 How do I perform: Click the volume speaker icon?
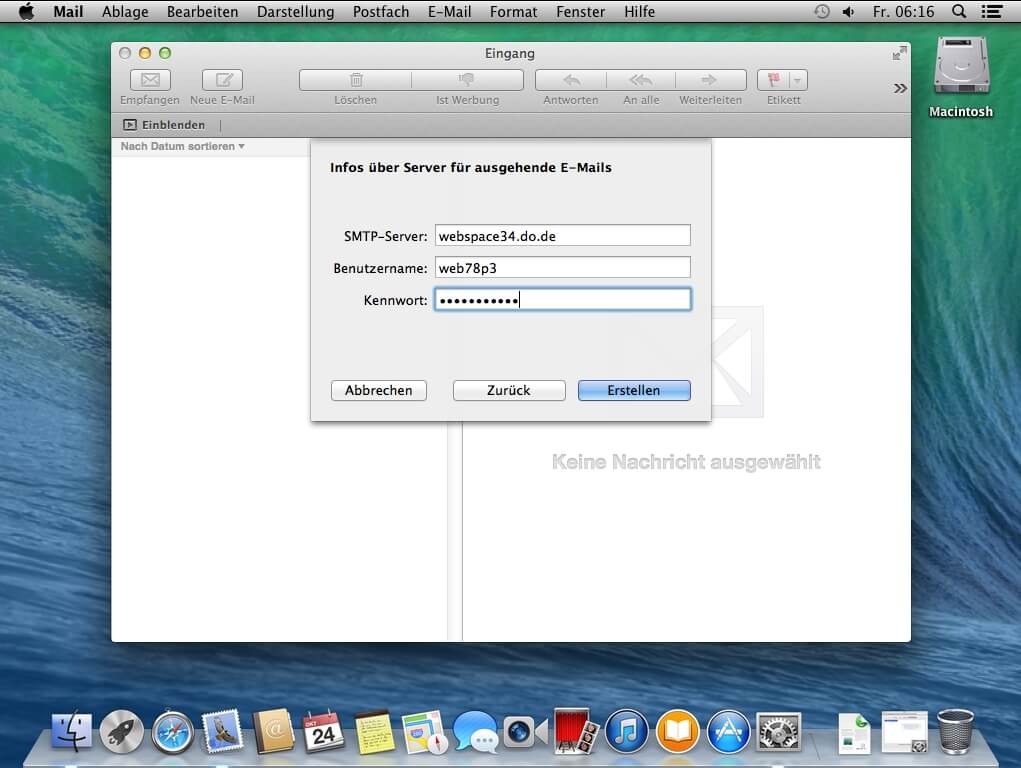(x=848, y=12)
